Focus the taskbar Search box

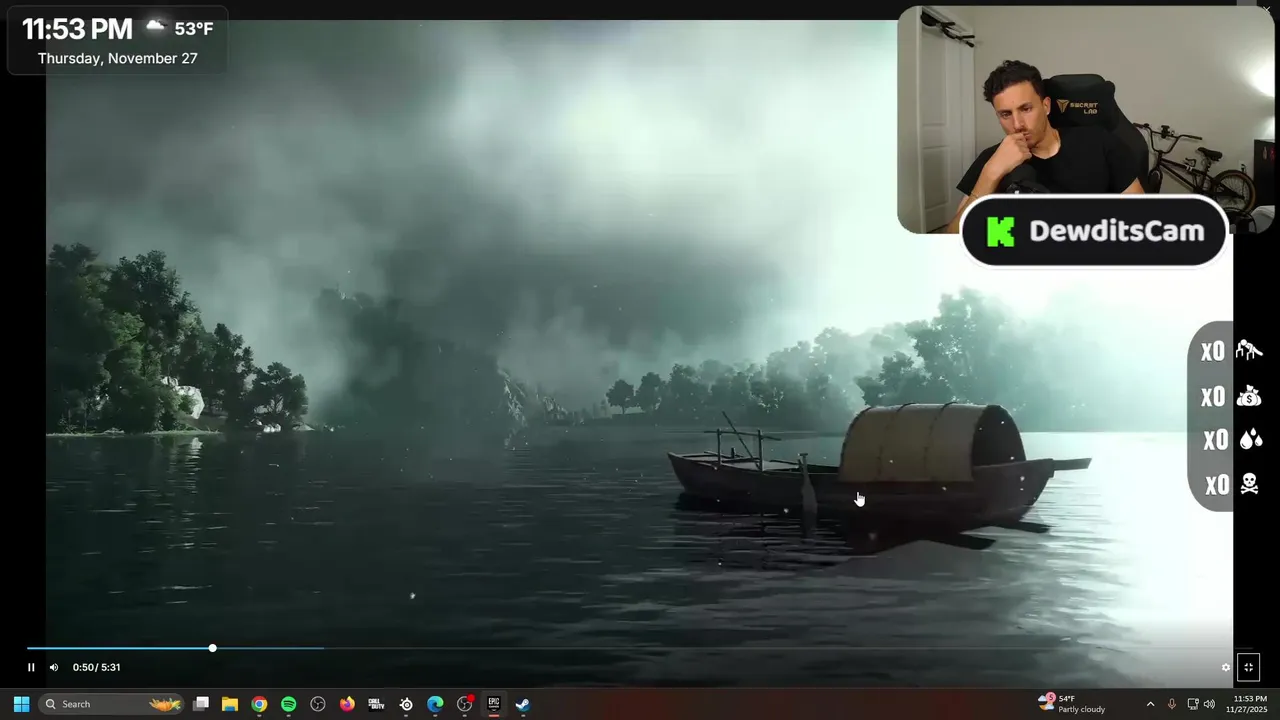pos(111,704)
